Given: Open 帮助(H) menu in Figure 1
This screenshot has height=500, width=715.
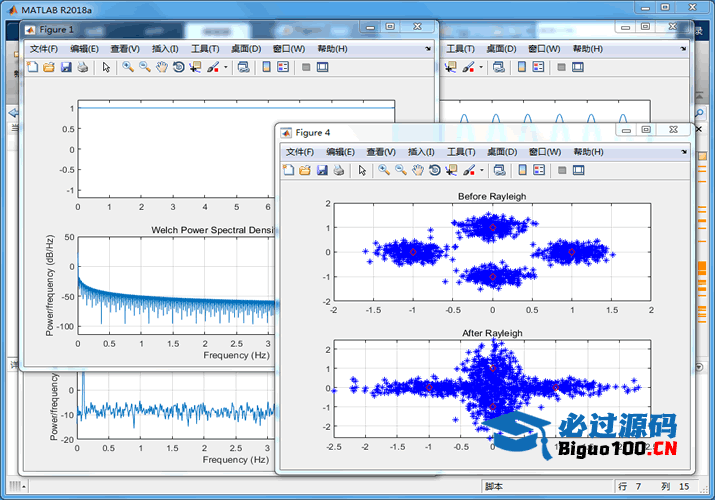Looking at the screenshot, I should click(x=332, y=49).
